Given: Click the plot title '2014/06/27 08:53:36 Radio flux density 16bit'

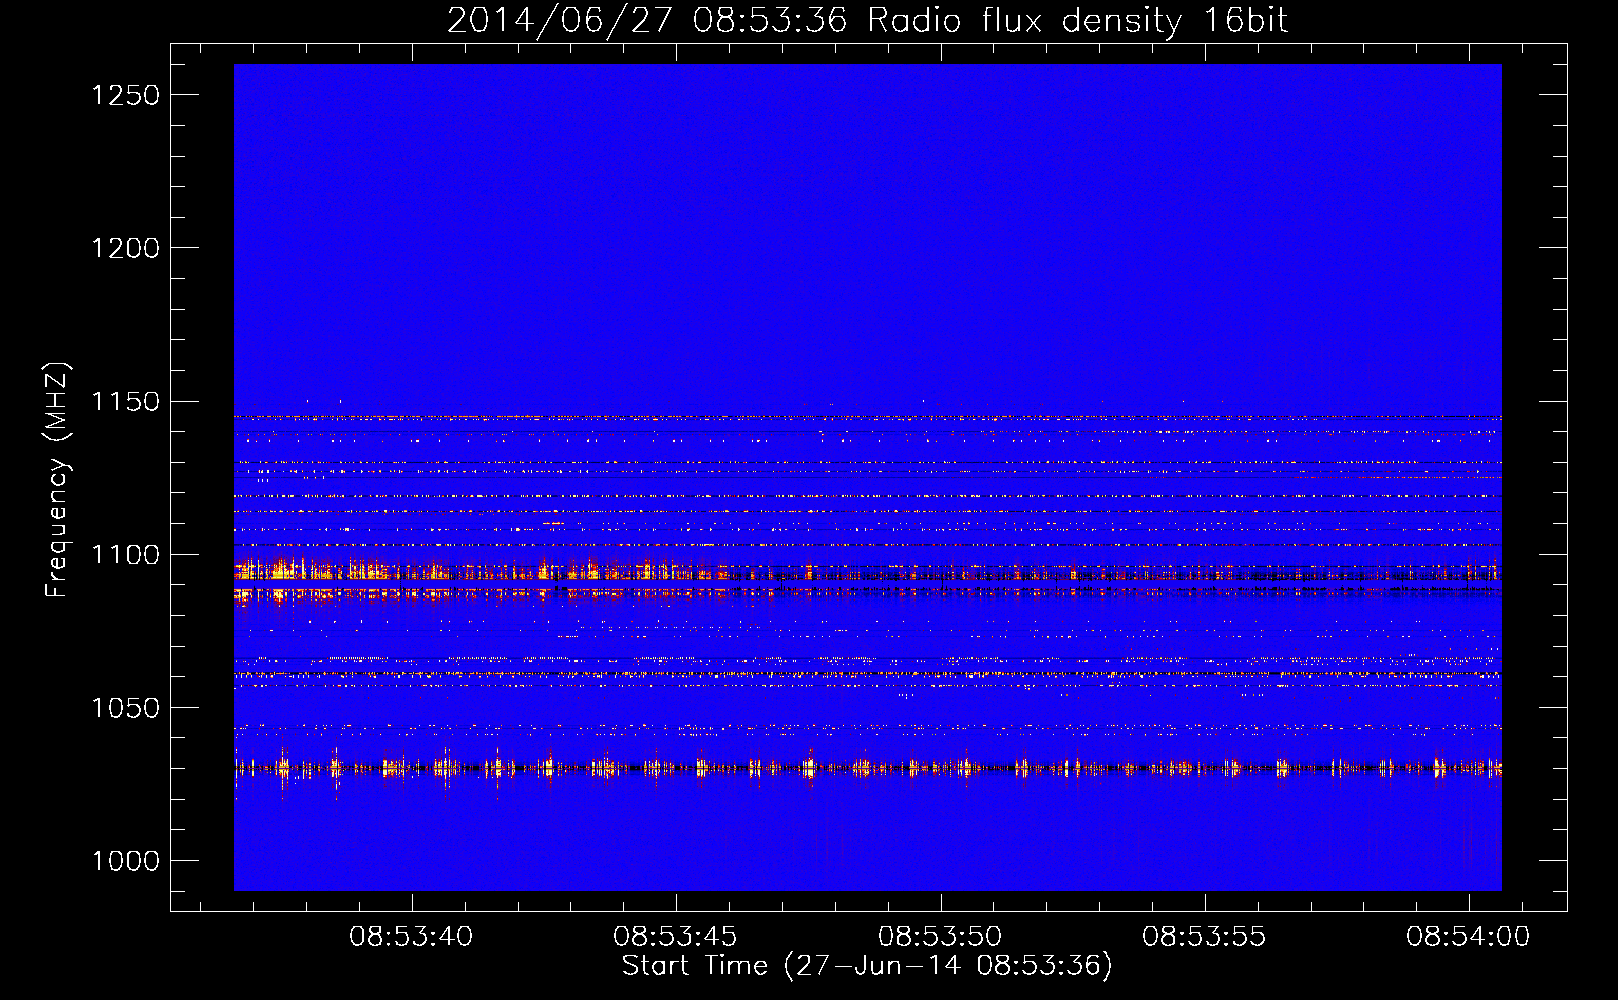Looking at the screenshot, I should (x=867, y=21).
